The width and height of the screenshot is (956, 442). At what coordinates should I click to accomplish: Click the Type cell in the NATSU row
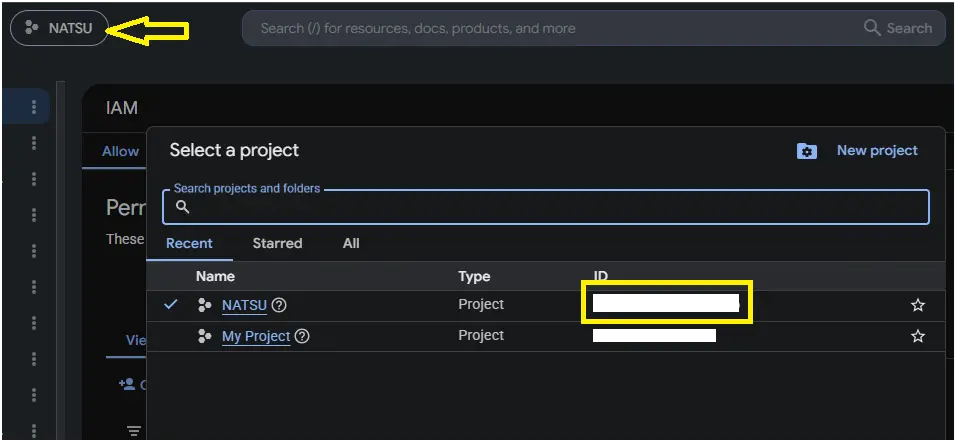coord(481,304)
